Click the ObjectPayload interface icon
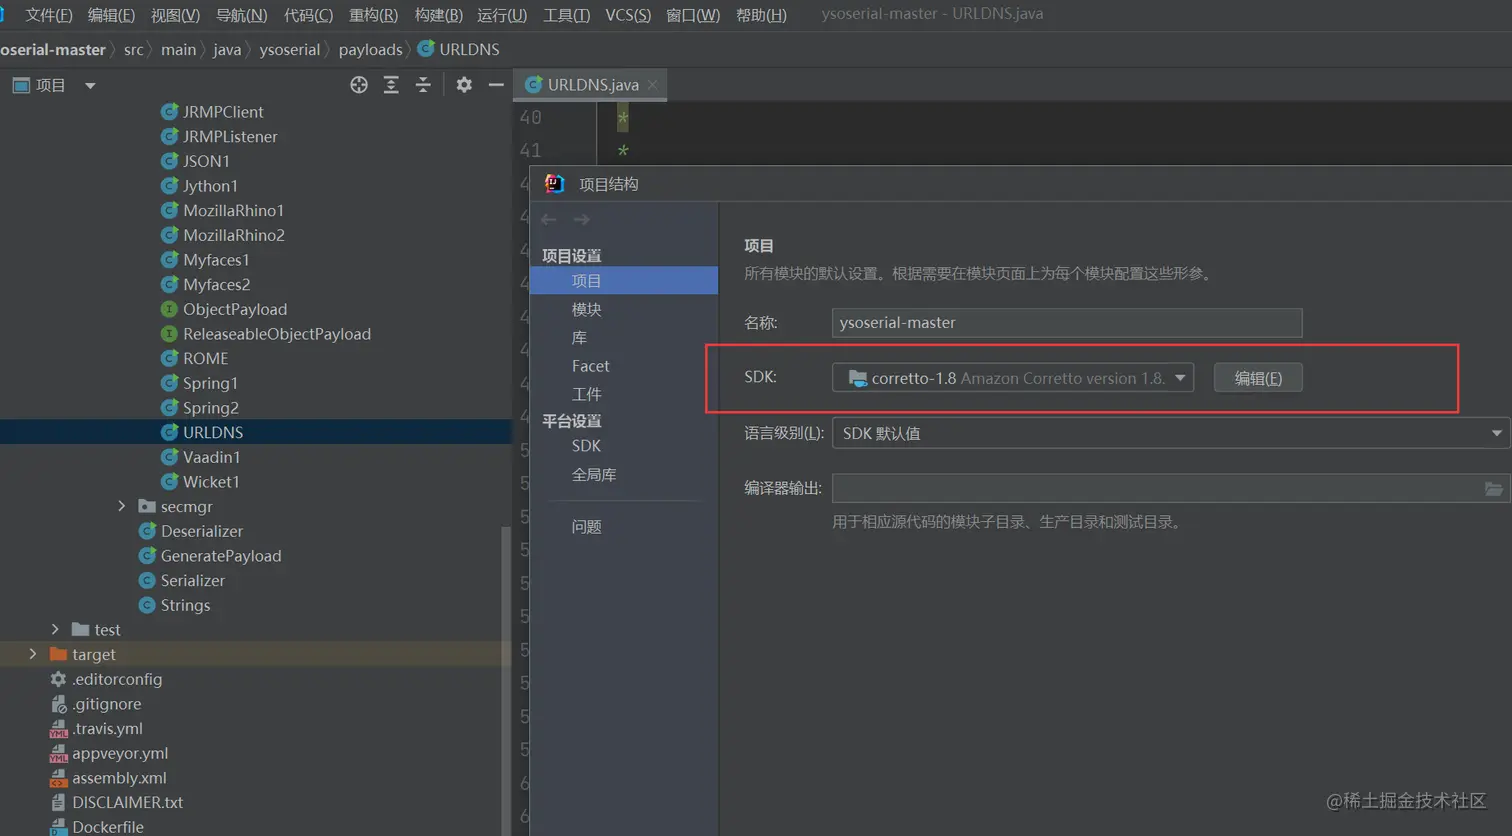The height and width of the screenshot is (836, 1512). 169,309
